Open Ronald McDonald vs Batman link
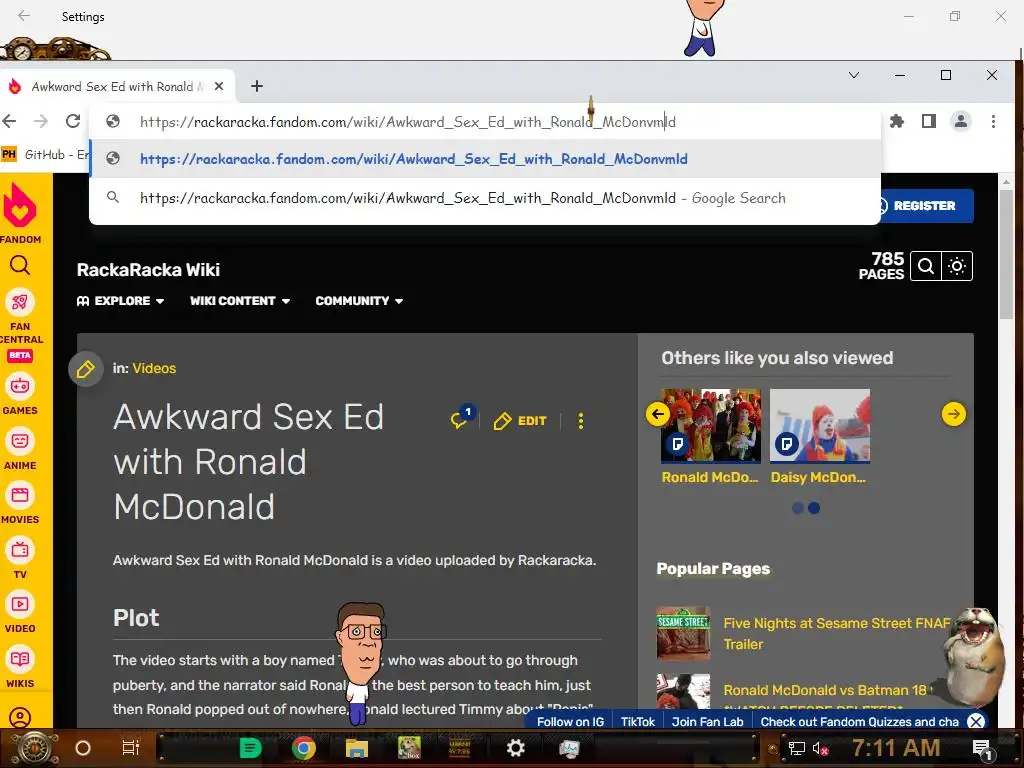The image size is (1024, 768). [825, 690]
